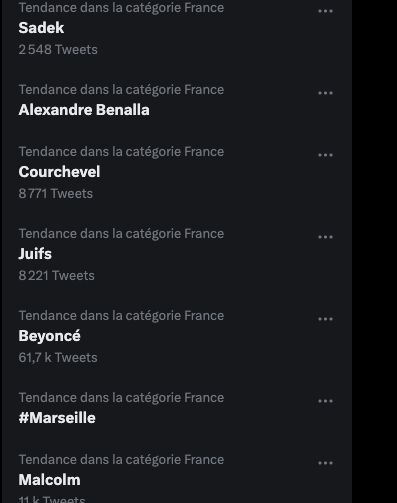Click the 2 548 Tweets count under Sadek
This screenshot has height=503, width=397.
tap(58, 50)
